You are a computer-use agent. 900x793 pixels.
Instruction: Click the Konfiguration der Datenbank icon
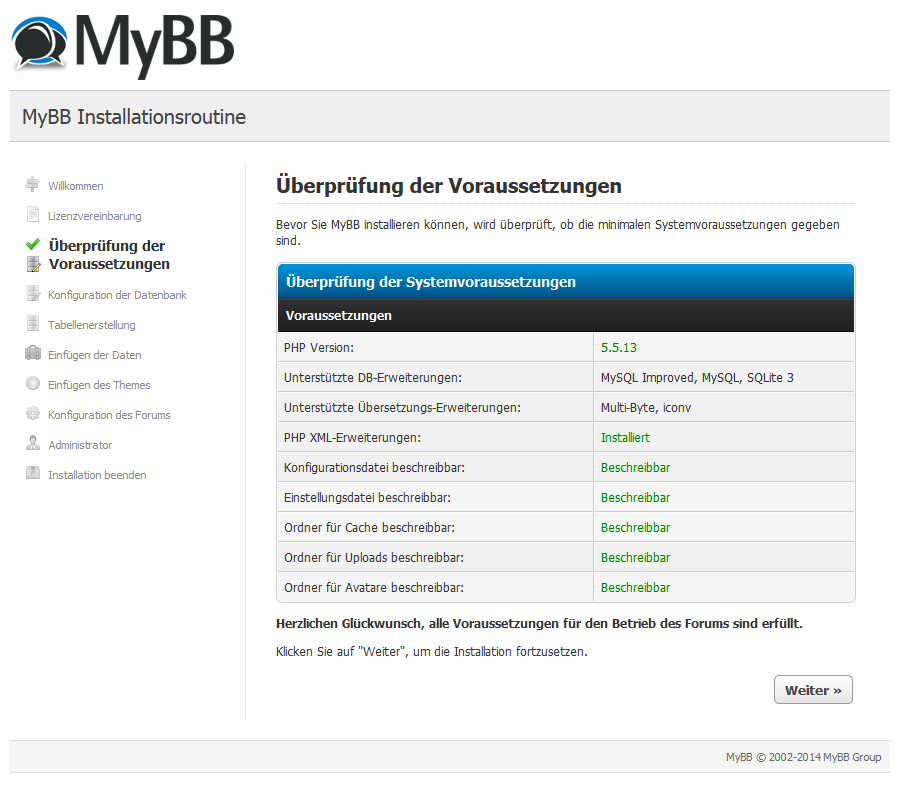tap(33, 293)
